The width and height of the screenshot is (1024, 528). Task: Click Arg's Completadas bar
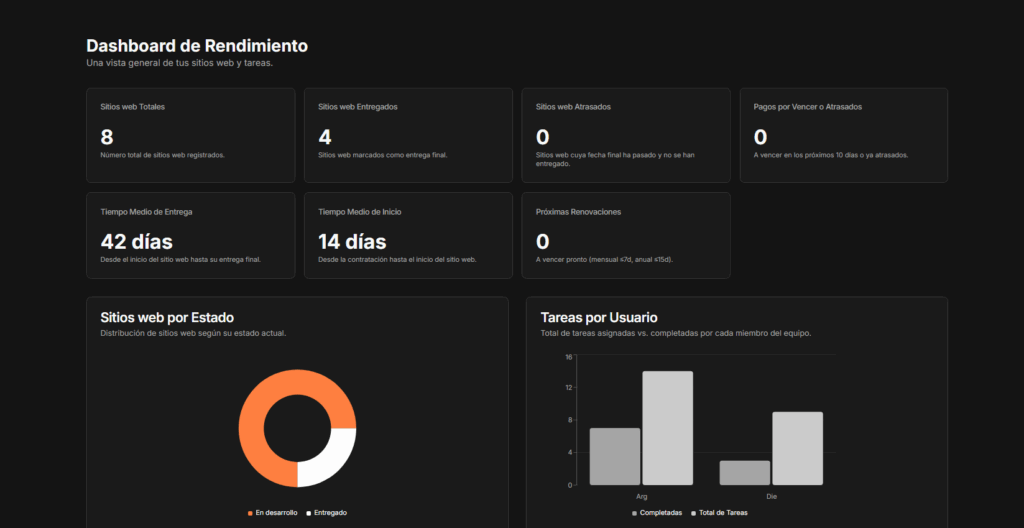coord(615,456)
